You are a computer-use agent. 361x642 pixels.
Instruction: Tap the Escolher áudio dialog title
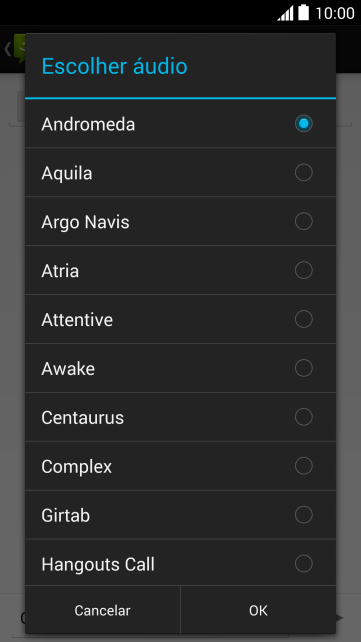tap(114, 66)
